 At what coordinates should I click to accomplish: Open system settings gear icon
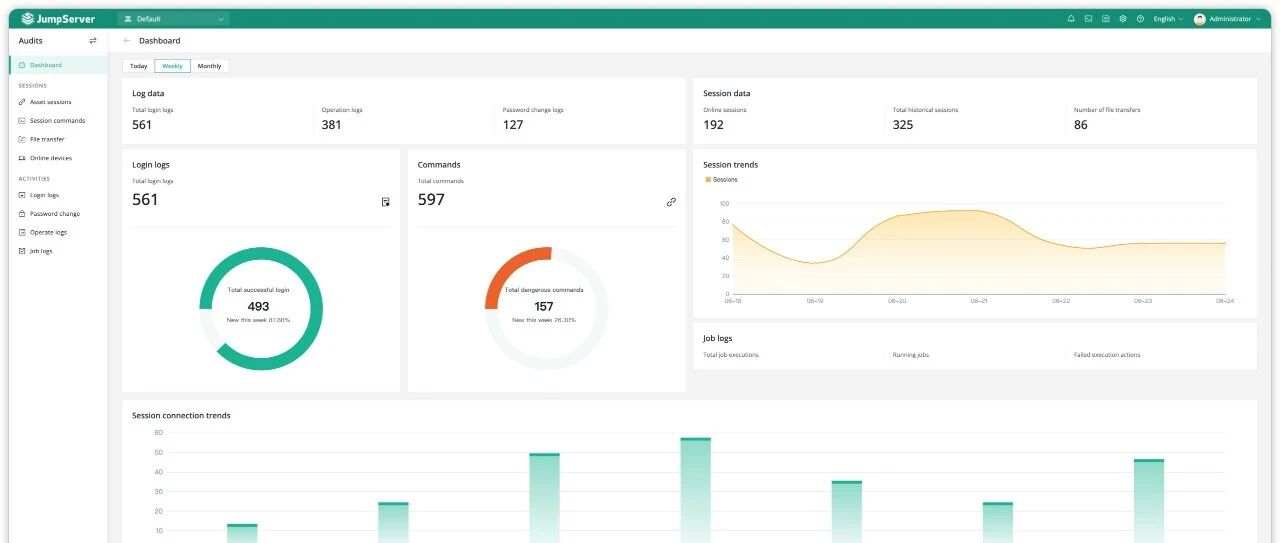click(x=1123, y=19)
